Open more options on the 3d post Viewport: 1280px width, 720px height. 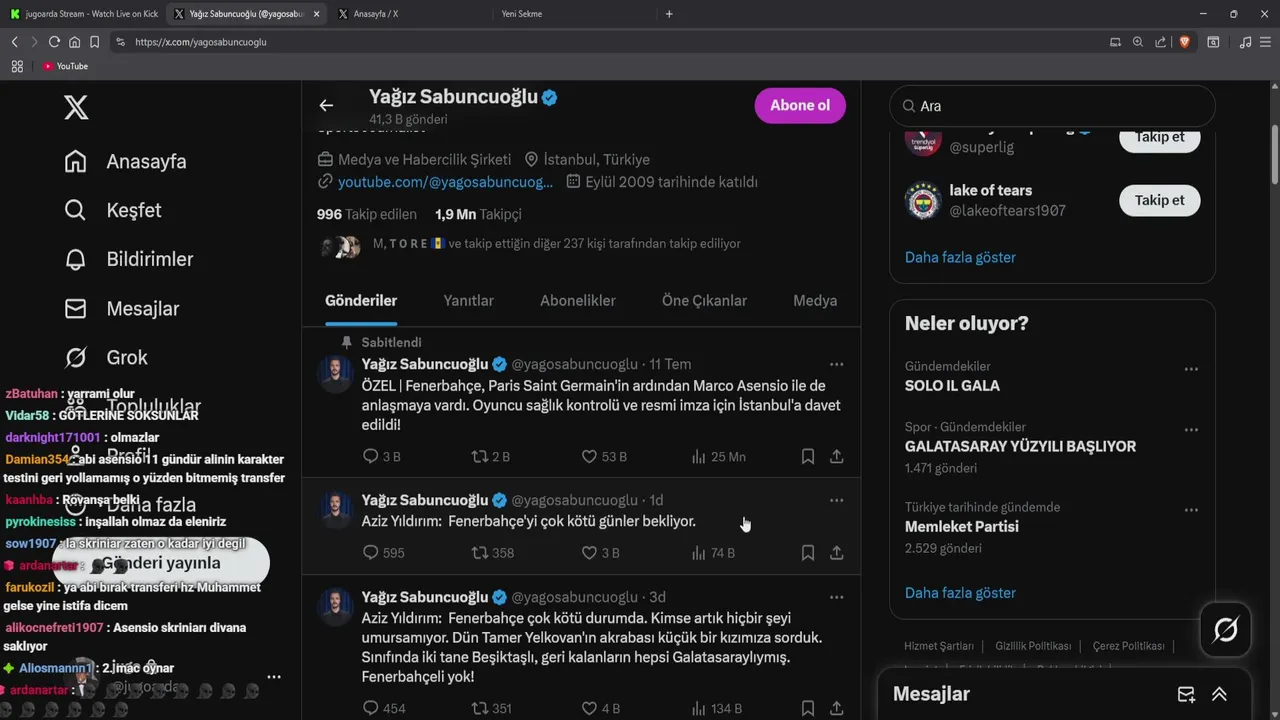tap(837, 597)
